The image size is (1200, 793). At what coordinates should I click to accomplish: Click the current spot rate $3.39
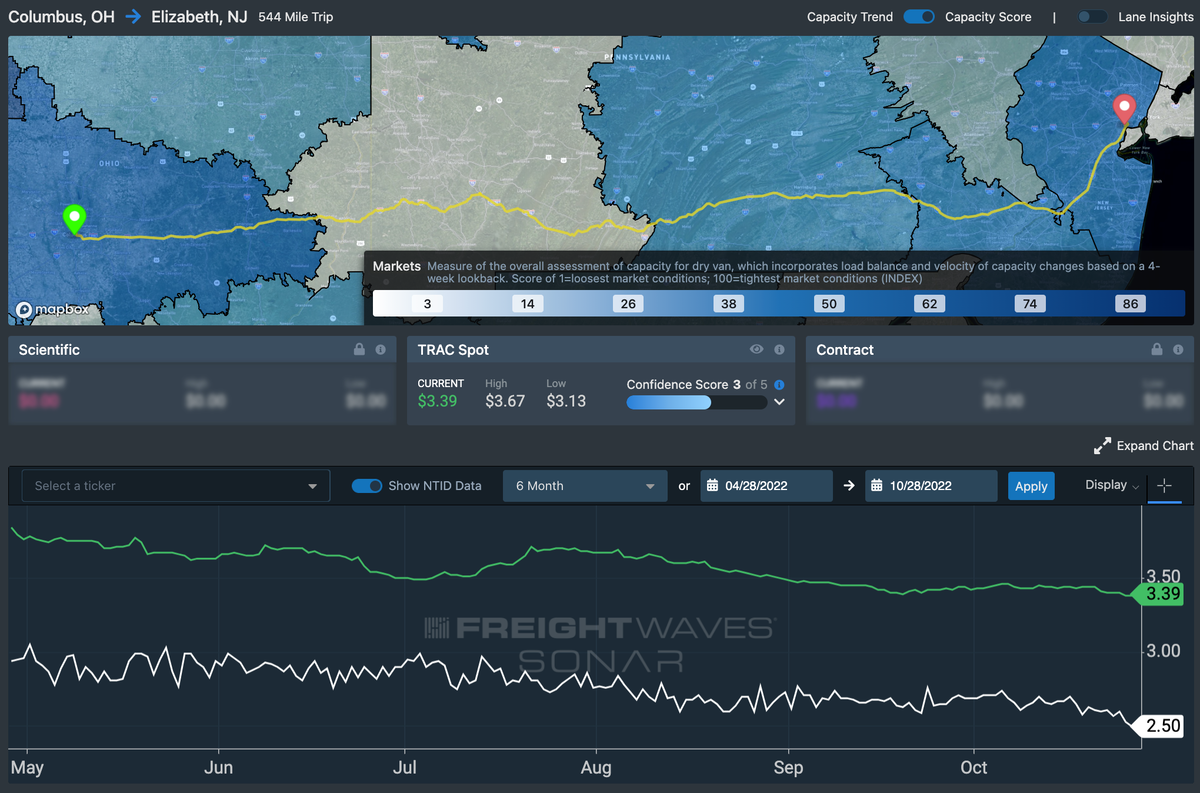pyautogui.click(x=439, y=401)
